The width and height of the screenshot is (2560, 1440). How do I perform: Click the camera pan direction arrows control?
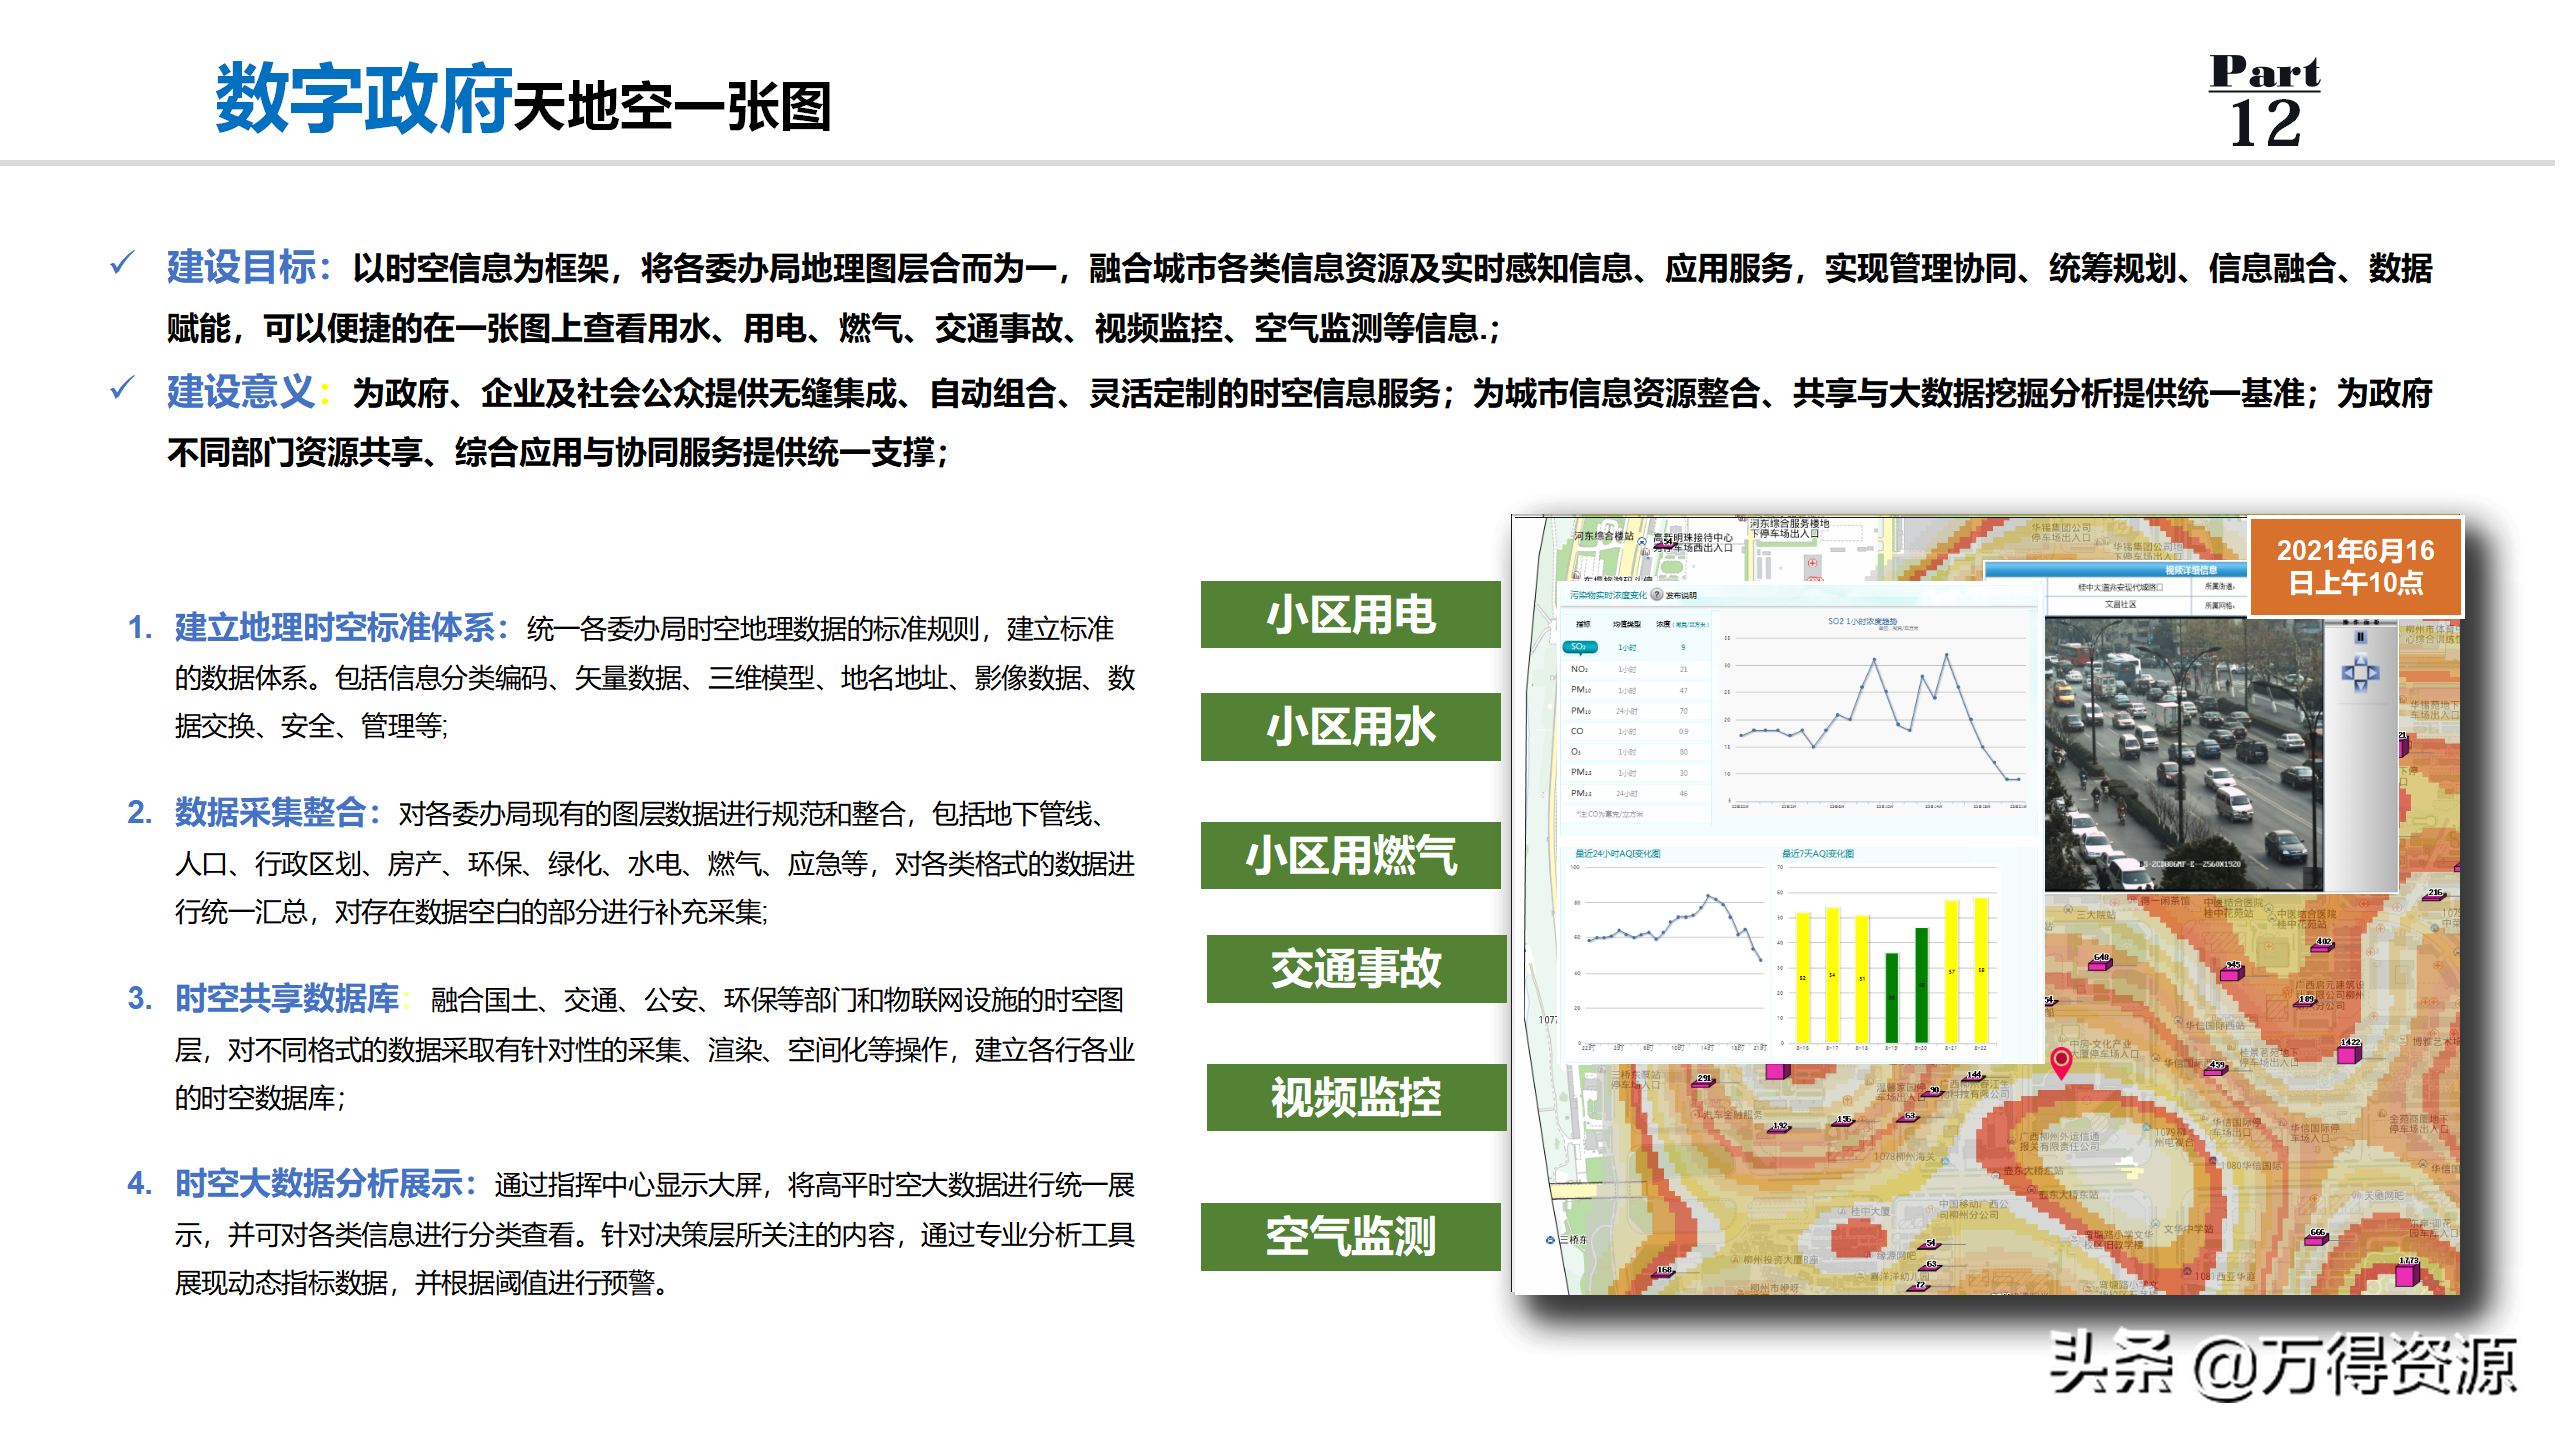[x=2359, y=673]
